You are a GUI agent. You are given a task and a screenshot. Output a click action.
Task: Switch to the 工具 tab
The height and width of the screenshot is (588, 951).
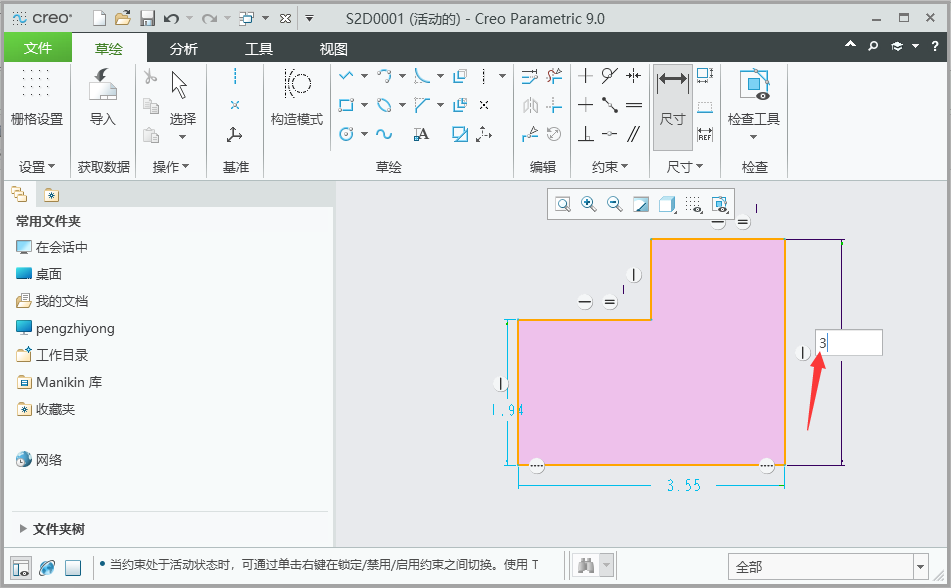(x=259, y=49)
